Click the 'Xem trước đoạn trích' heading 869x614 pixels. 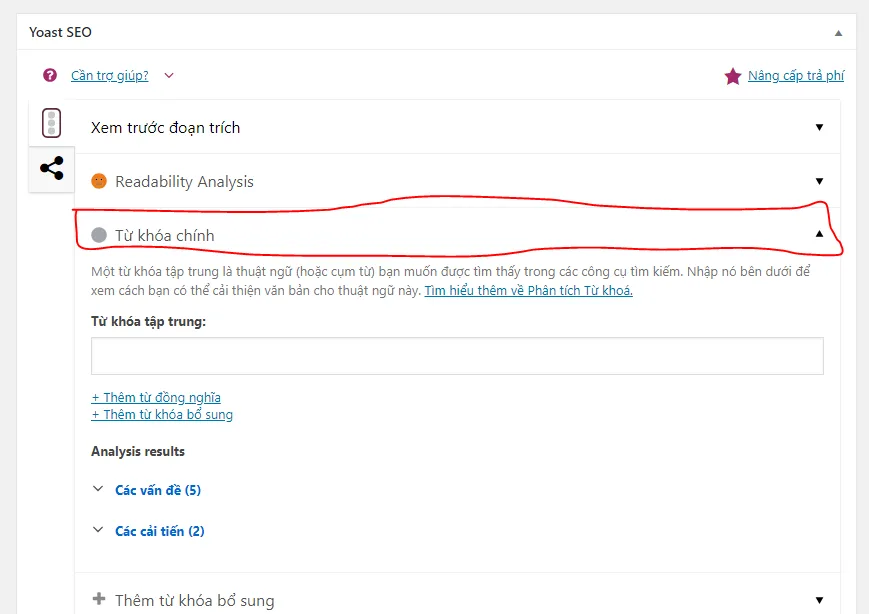(165, 127)
